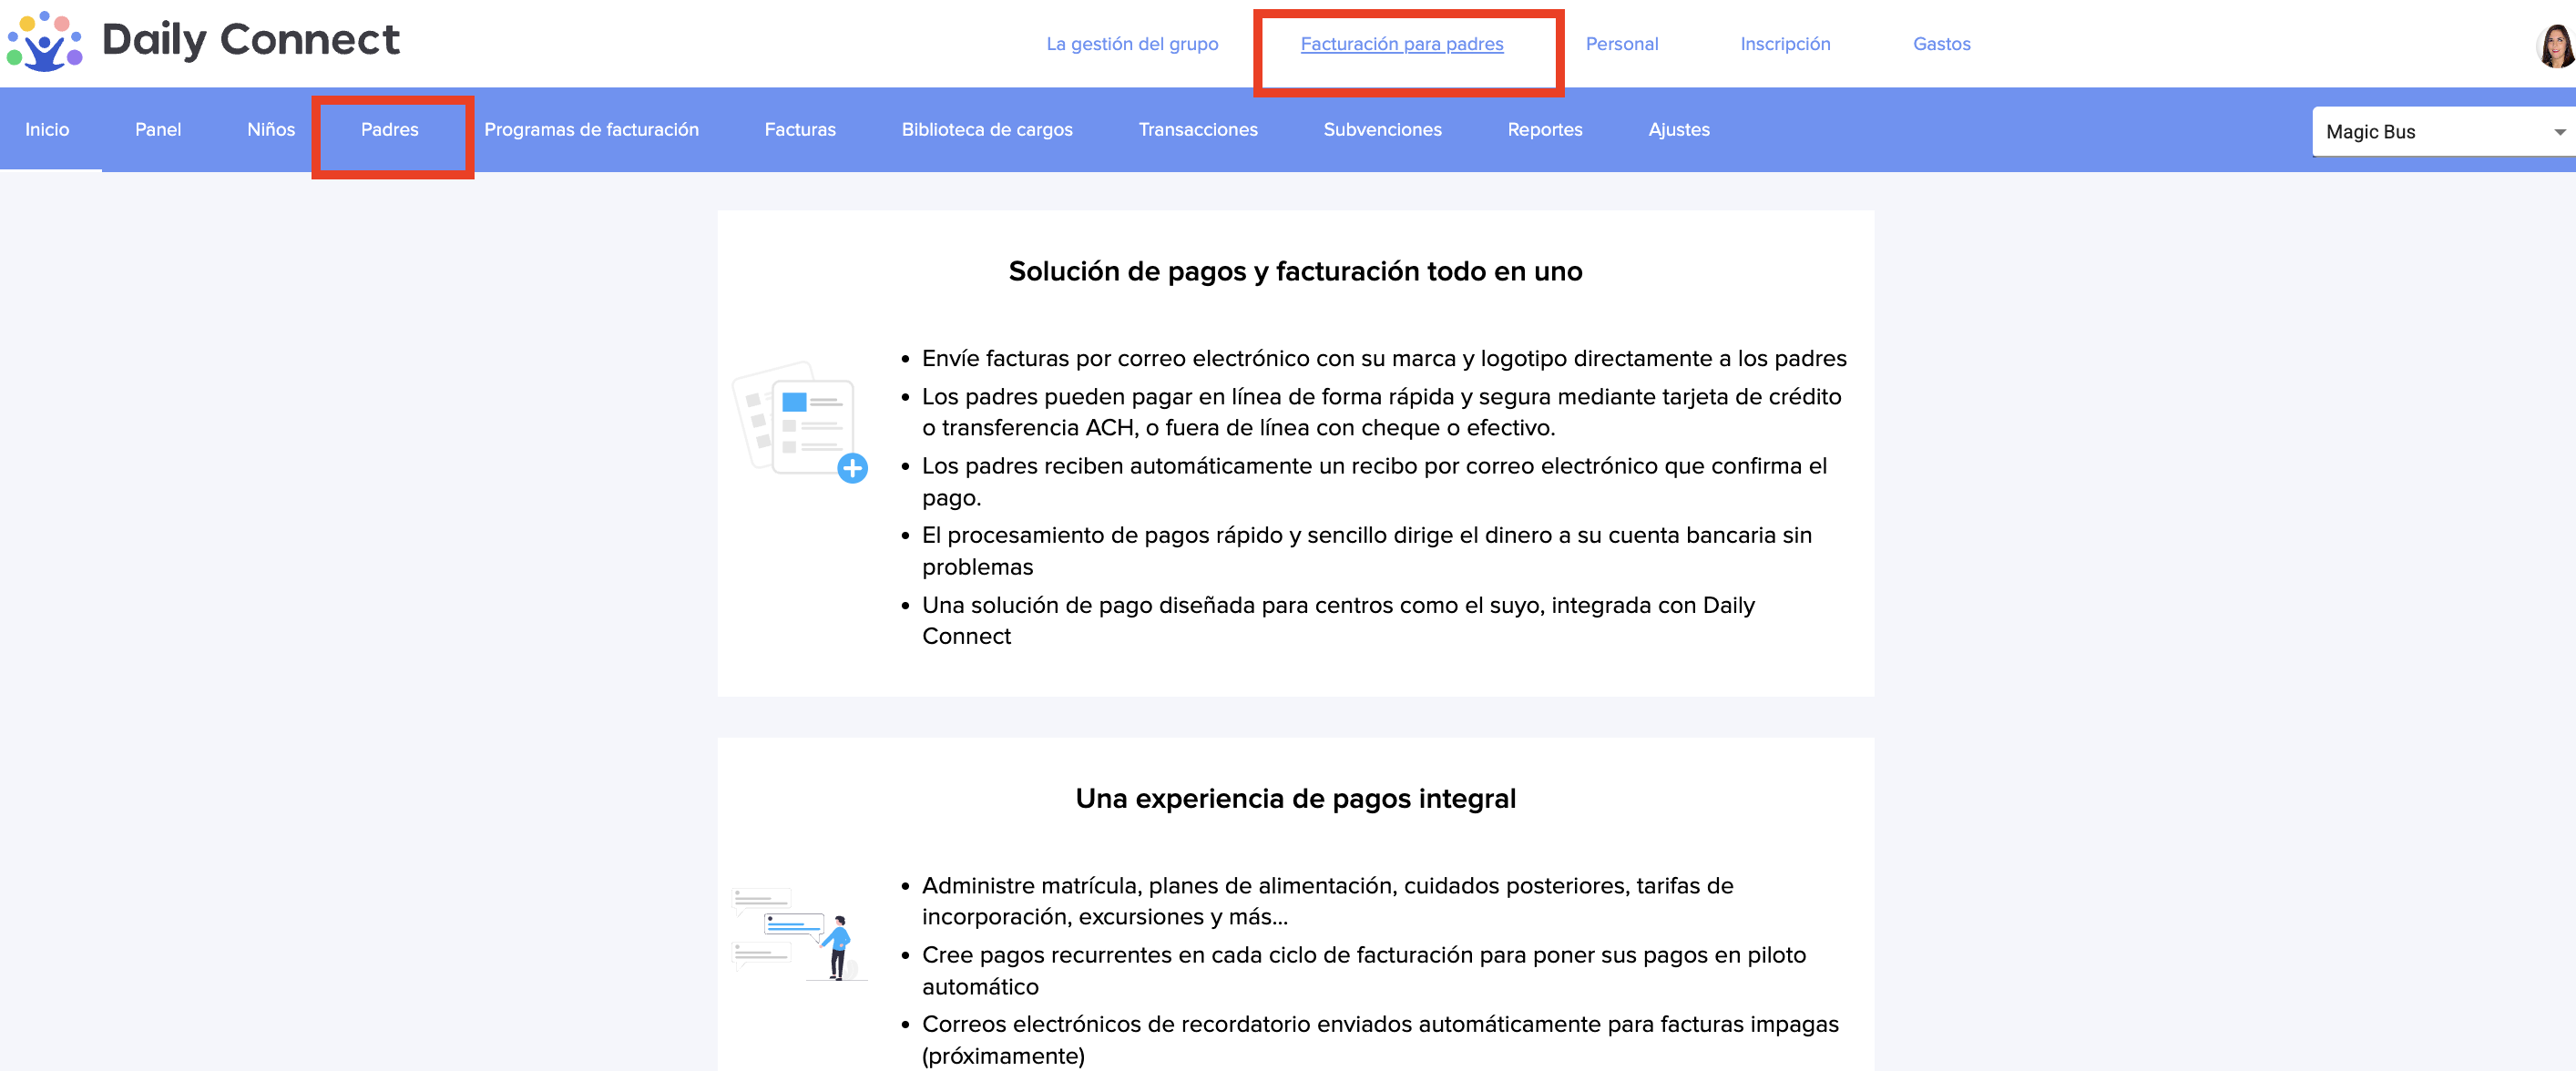Open the Subvenciones tab
The image size is (2576, 1071).
click(1382, 130)
